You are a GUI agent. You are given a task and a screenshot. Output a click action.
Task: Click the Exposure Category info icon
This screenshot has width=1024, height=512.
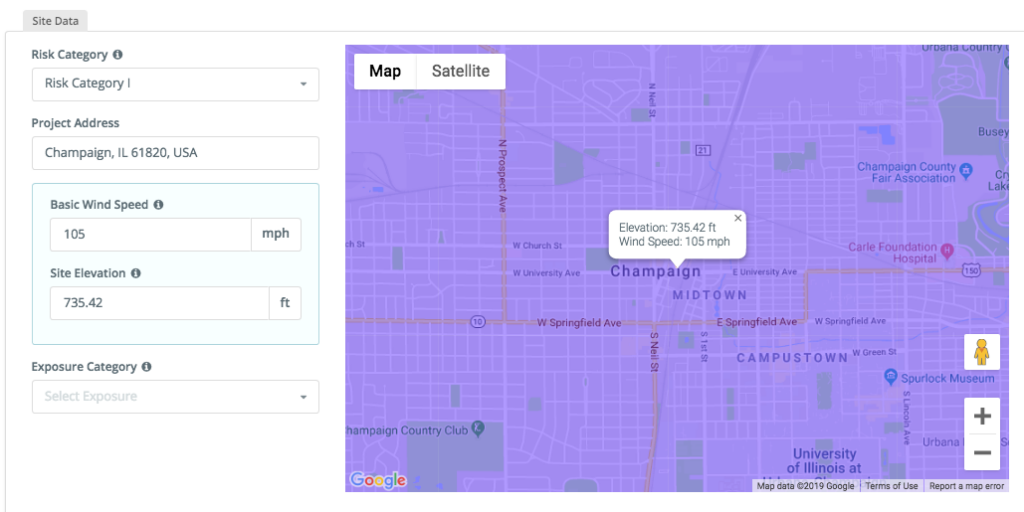pos(147,367)
